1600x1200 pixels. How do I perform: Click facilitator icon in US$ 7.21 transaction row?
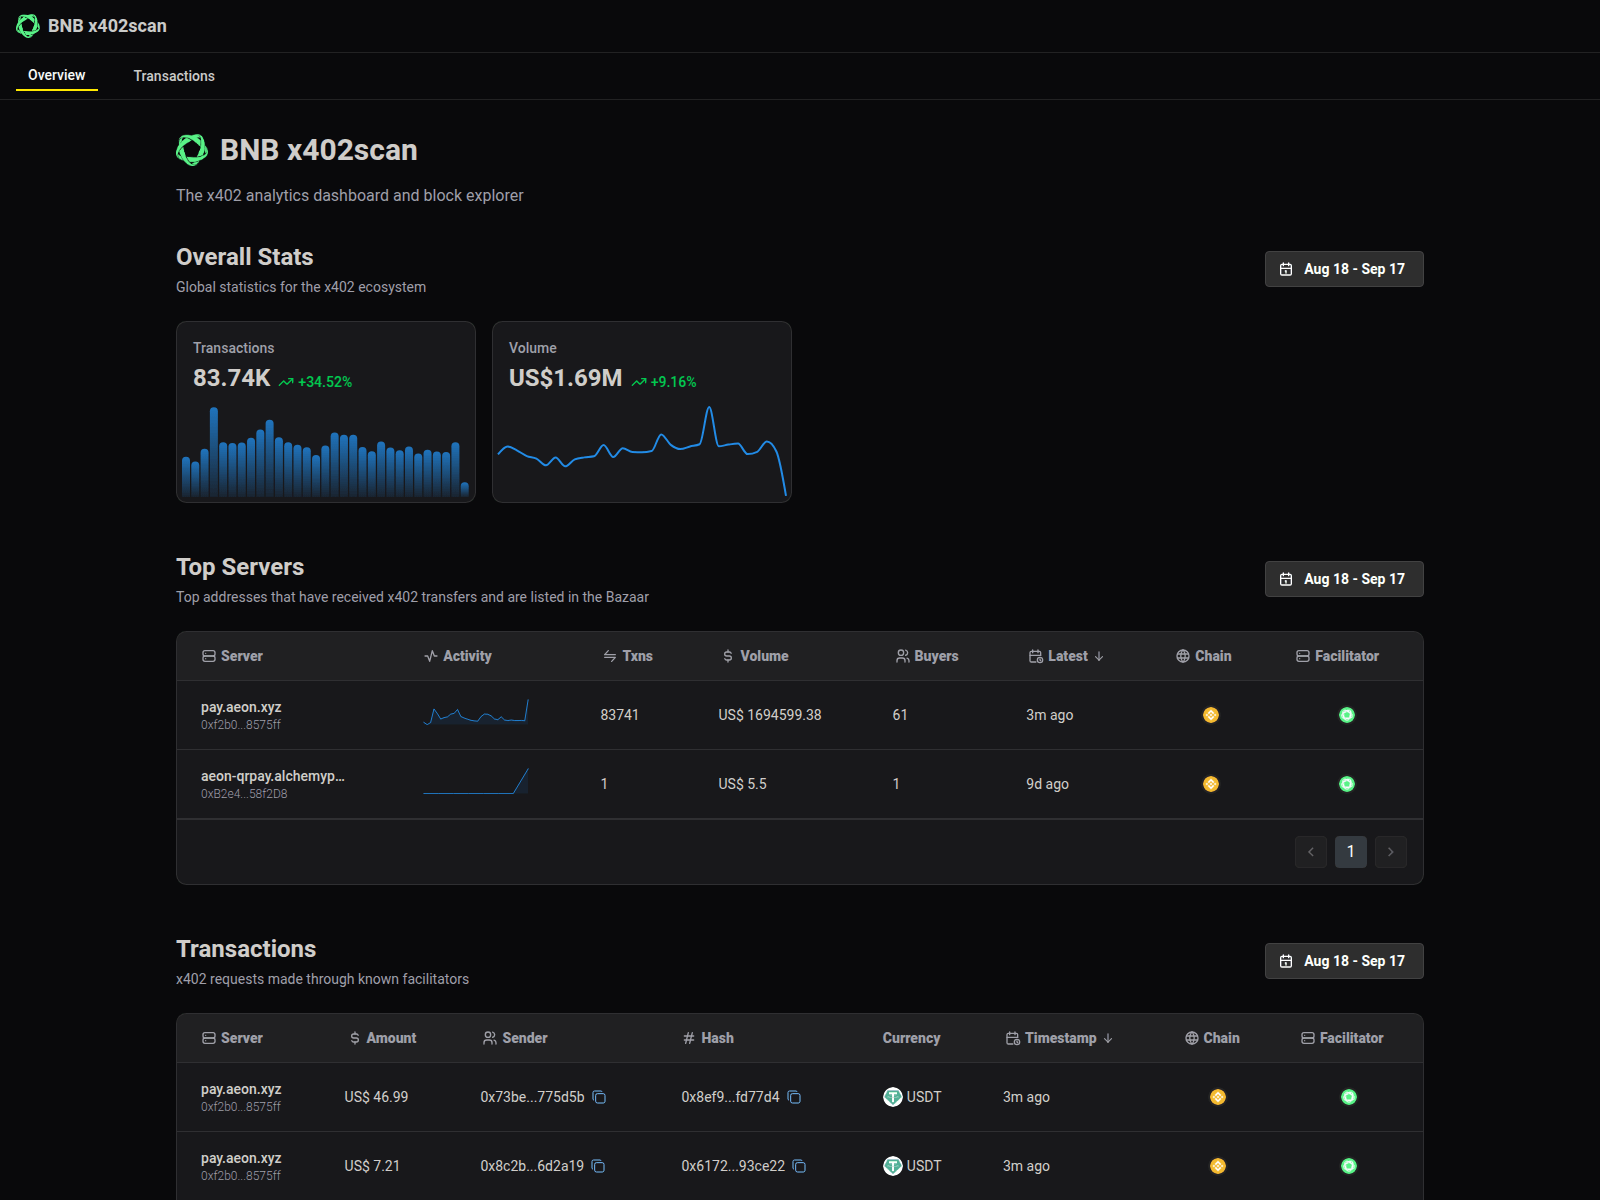[x=1349, y=1166]
